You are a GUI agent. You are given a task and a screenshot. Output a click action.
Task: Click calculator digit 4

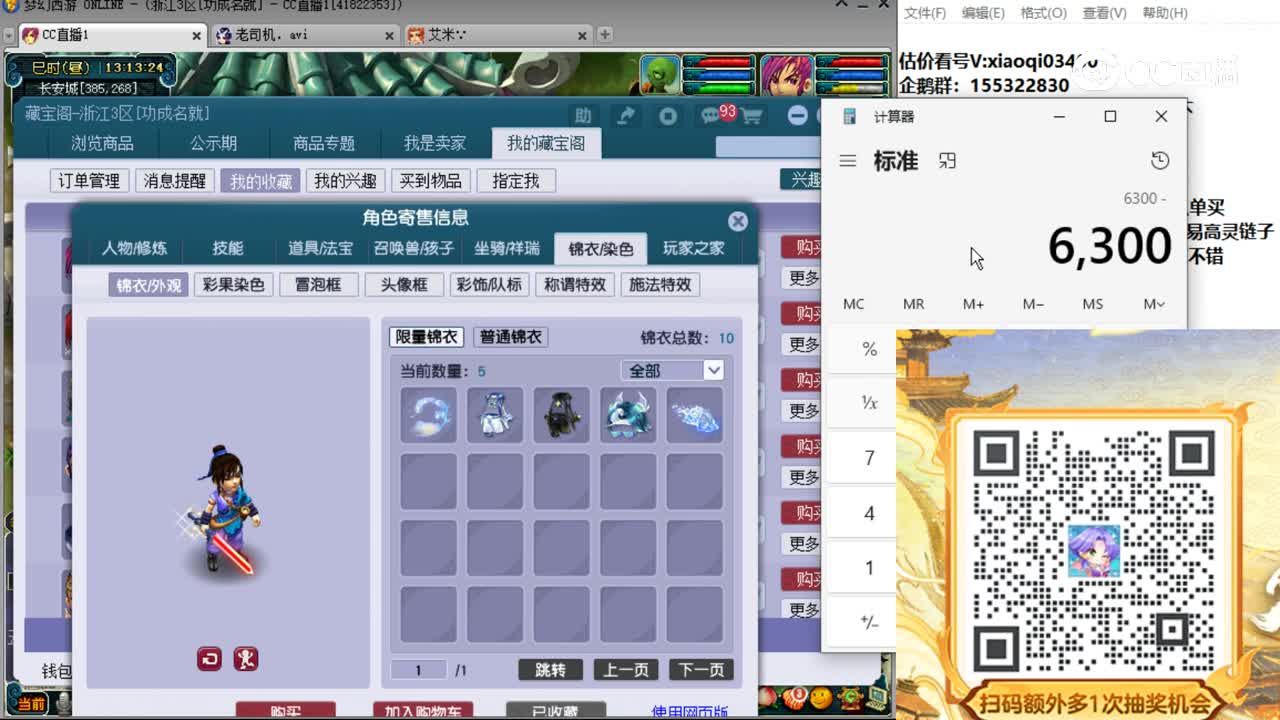point(869,513)
